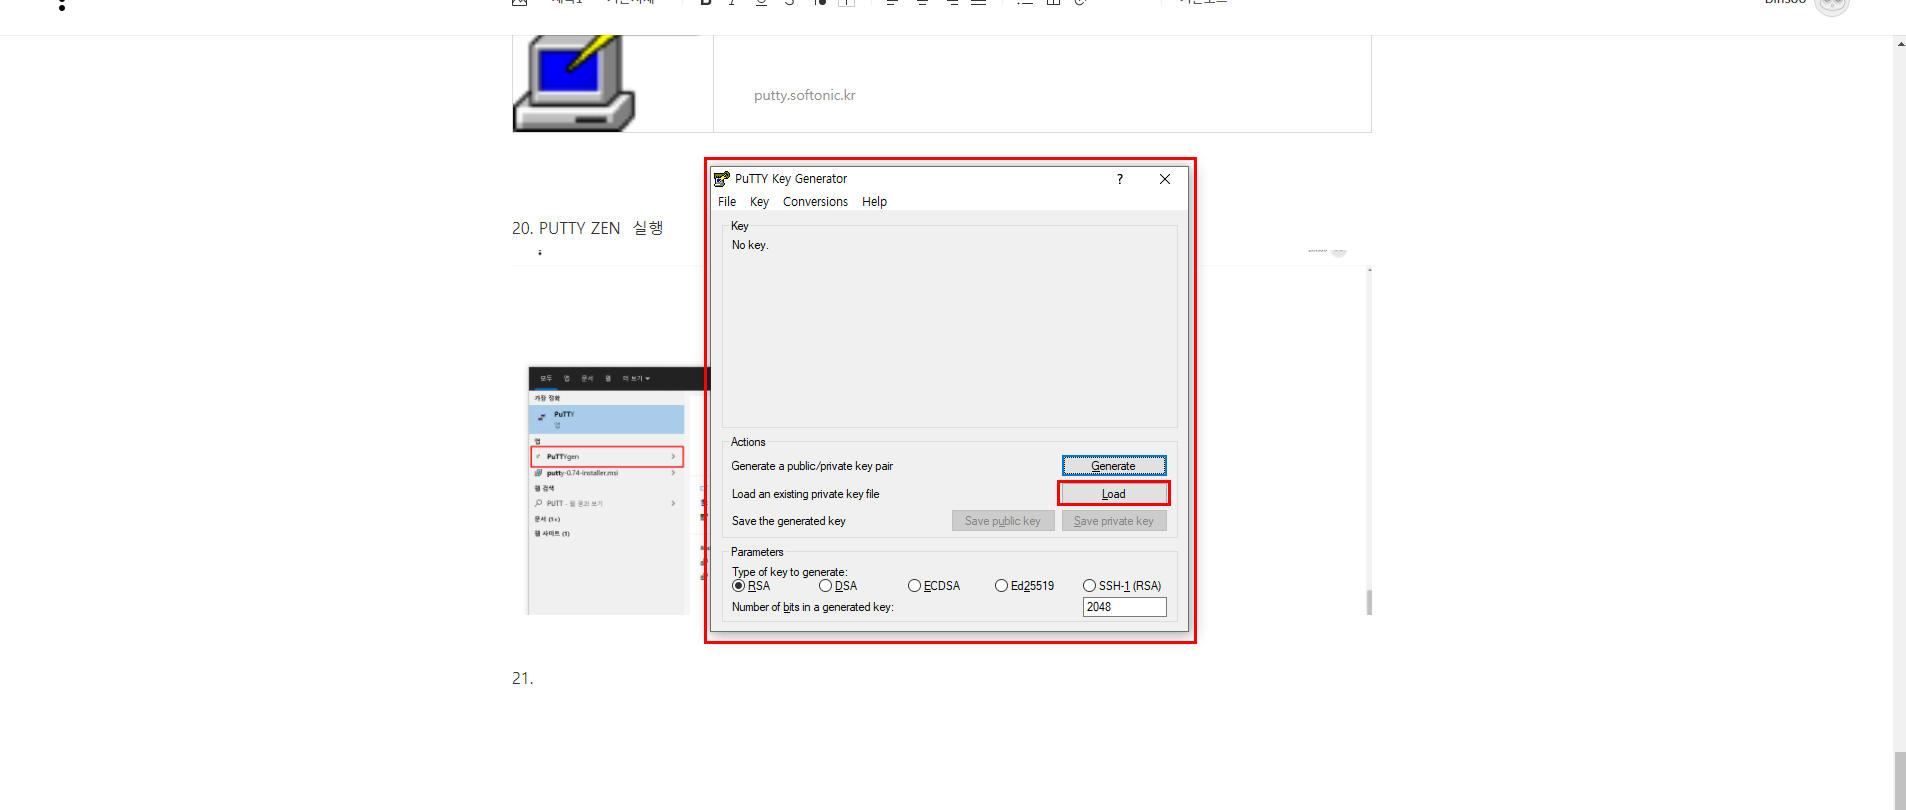This screenshot has height=810, width=1906.
Task: Switch to the 문서 search tab
Action: click(587, 379)
